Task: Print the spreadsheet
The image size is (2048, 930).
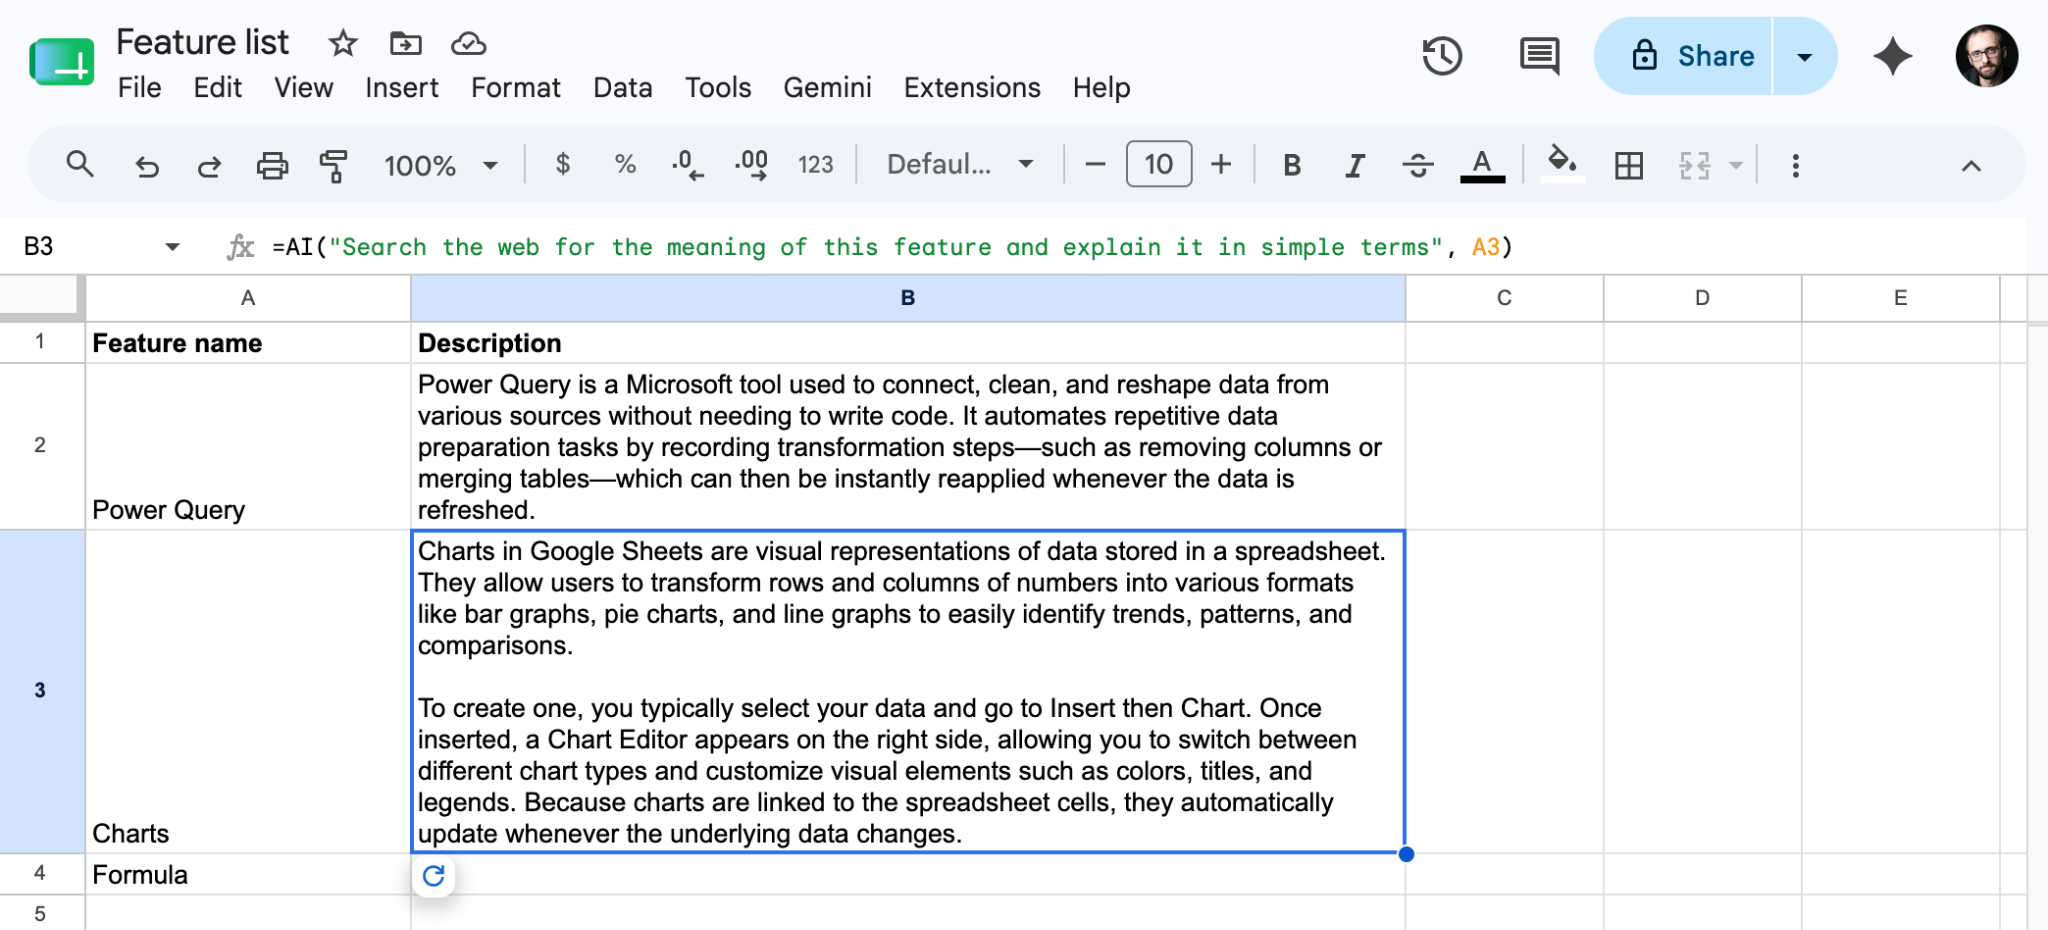Action: 272,166
